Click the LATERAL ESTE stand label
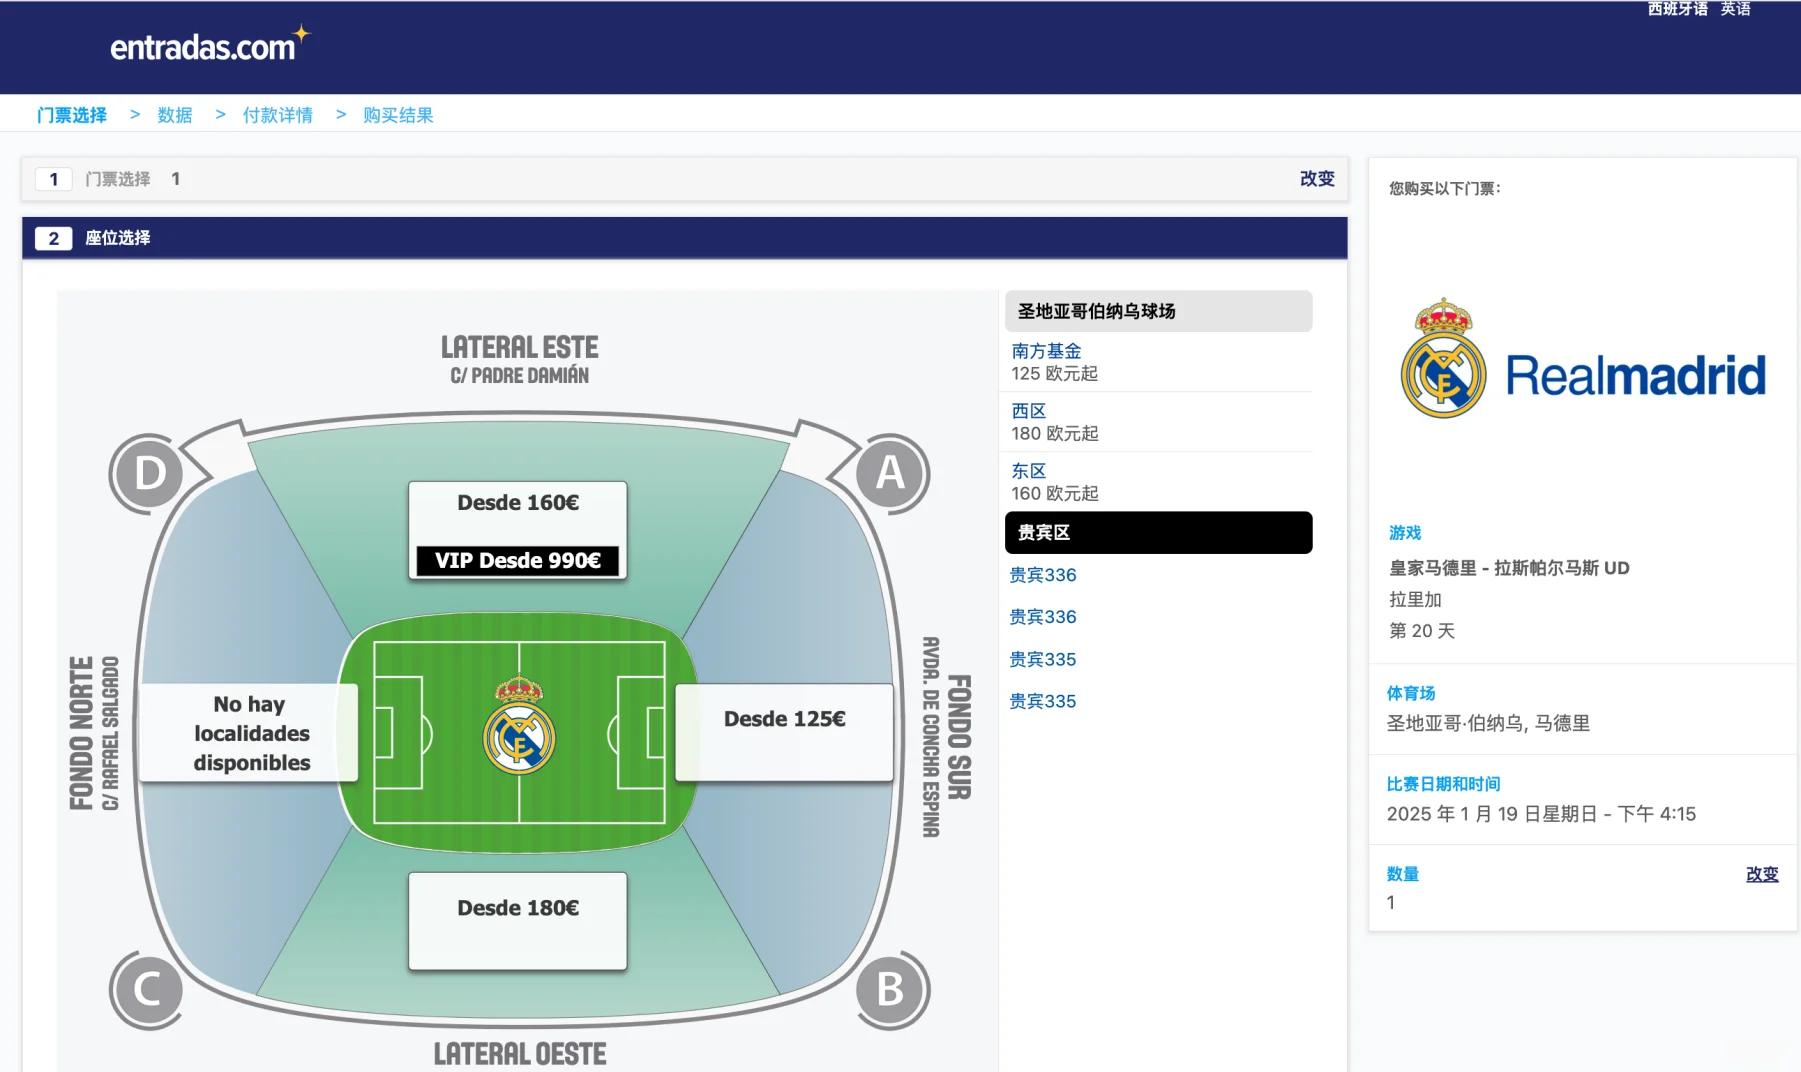Viewport: 1801px width, 1072px height. pos(519,348)
